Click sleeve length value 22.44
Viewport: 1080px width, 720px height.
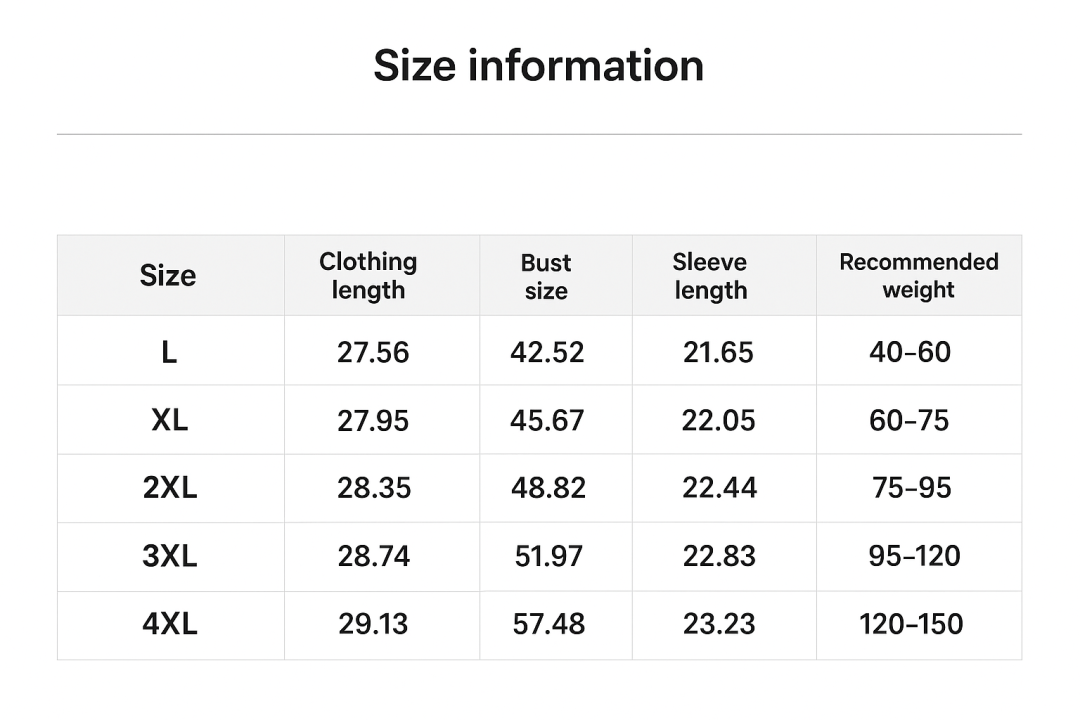click(x=720, y=488)
